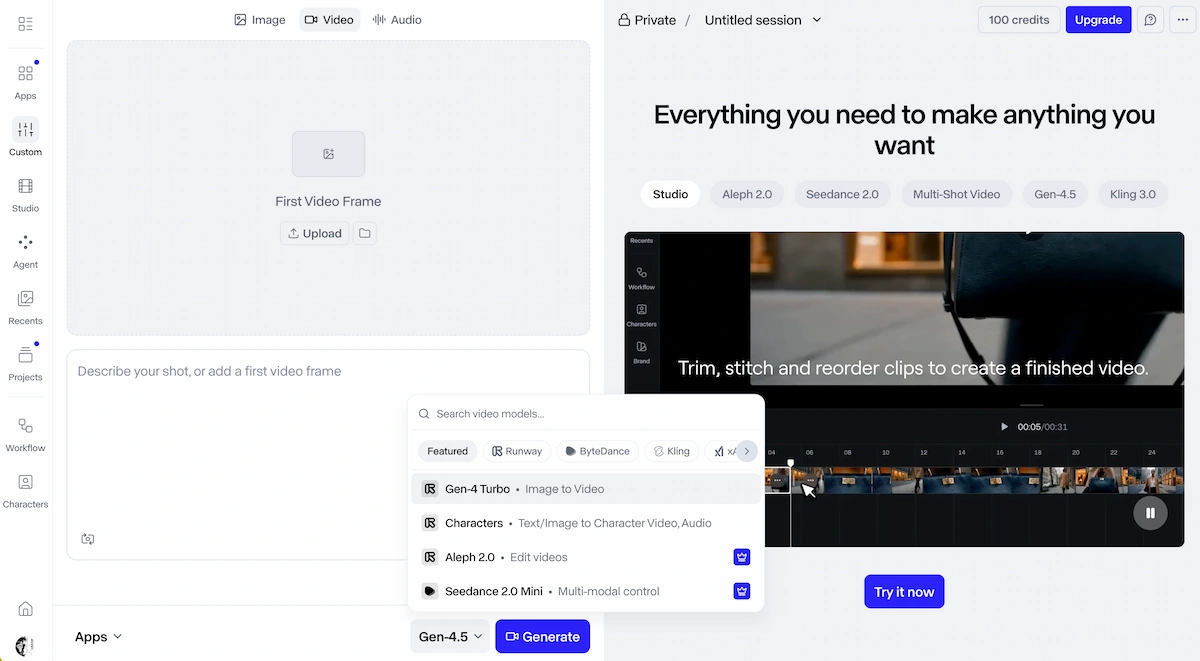Open Characters from the sidebar
Screen dimensions: 1200x661
point(25,490)
